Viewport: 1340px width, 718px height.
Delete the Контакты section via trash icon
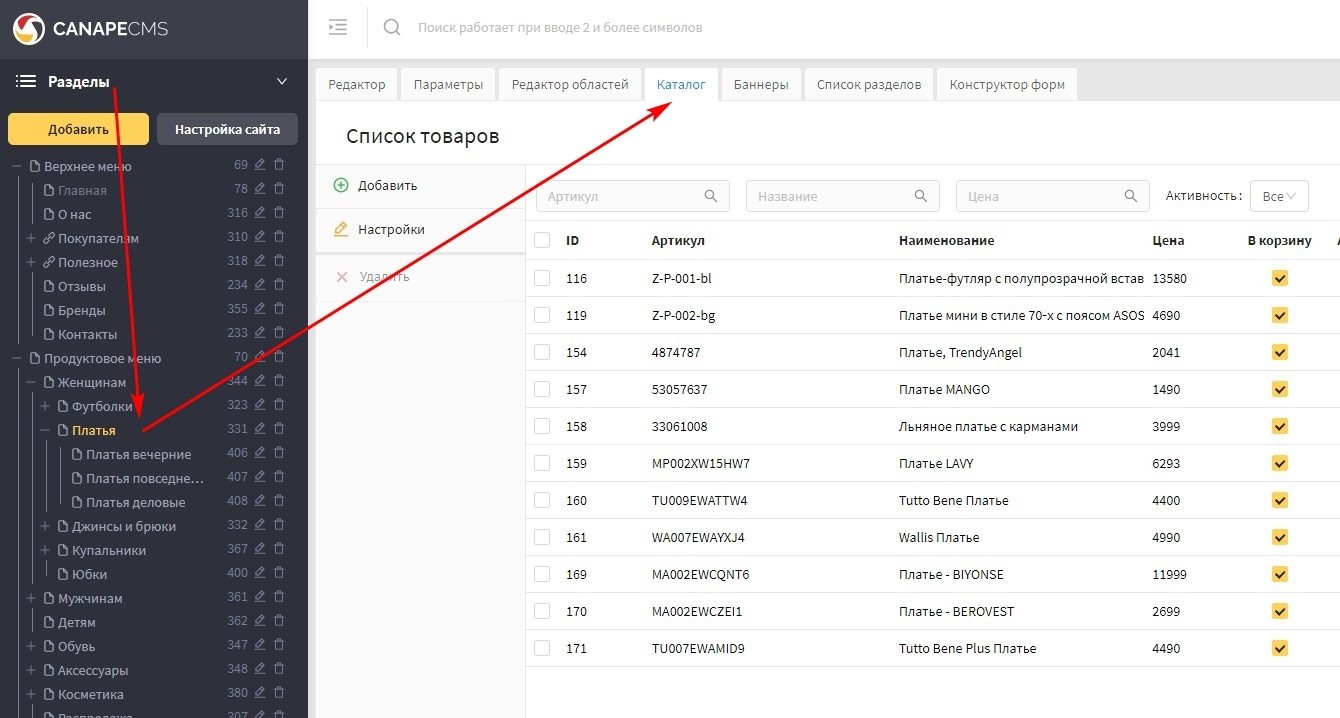pyautogui.click(x=279, y=333)
